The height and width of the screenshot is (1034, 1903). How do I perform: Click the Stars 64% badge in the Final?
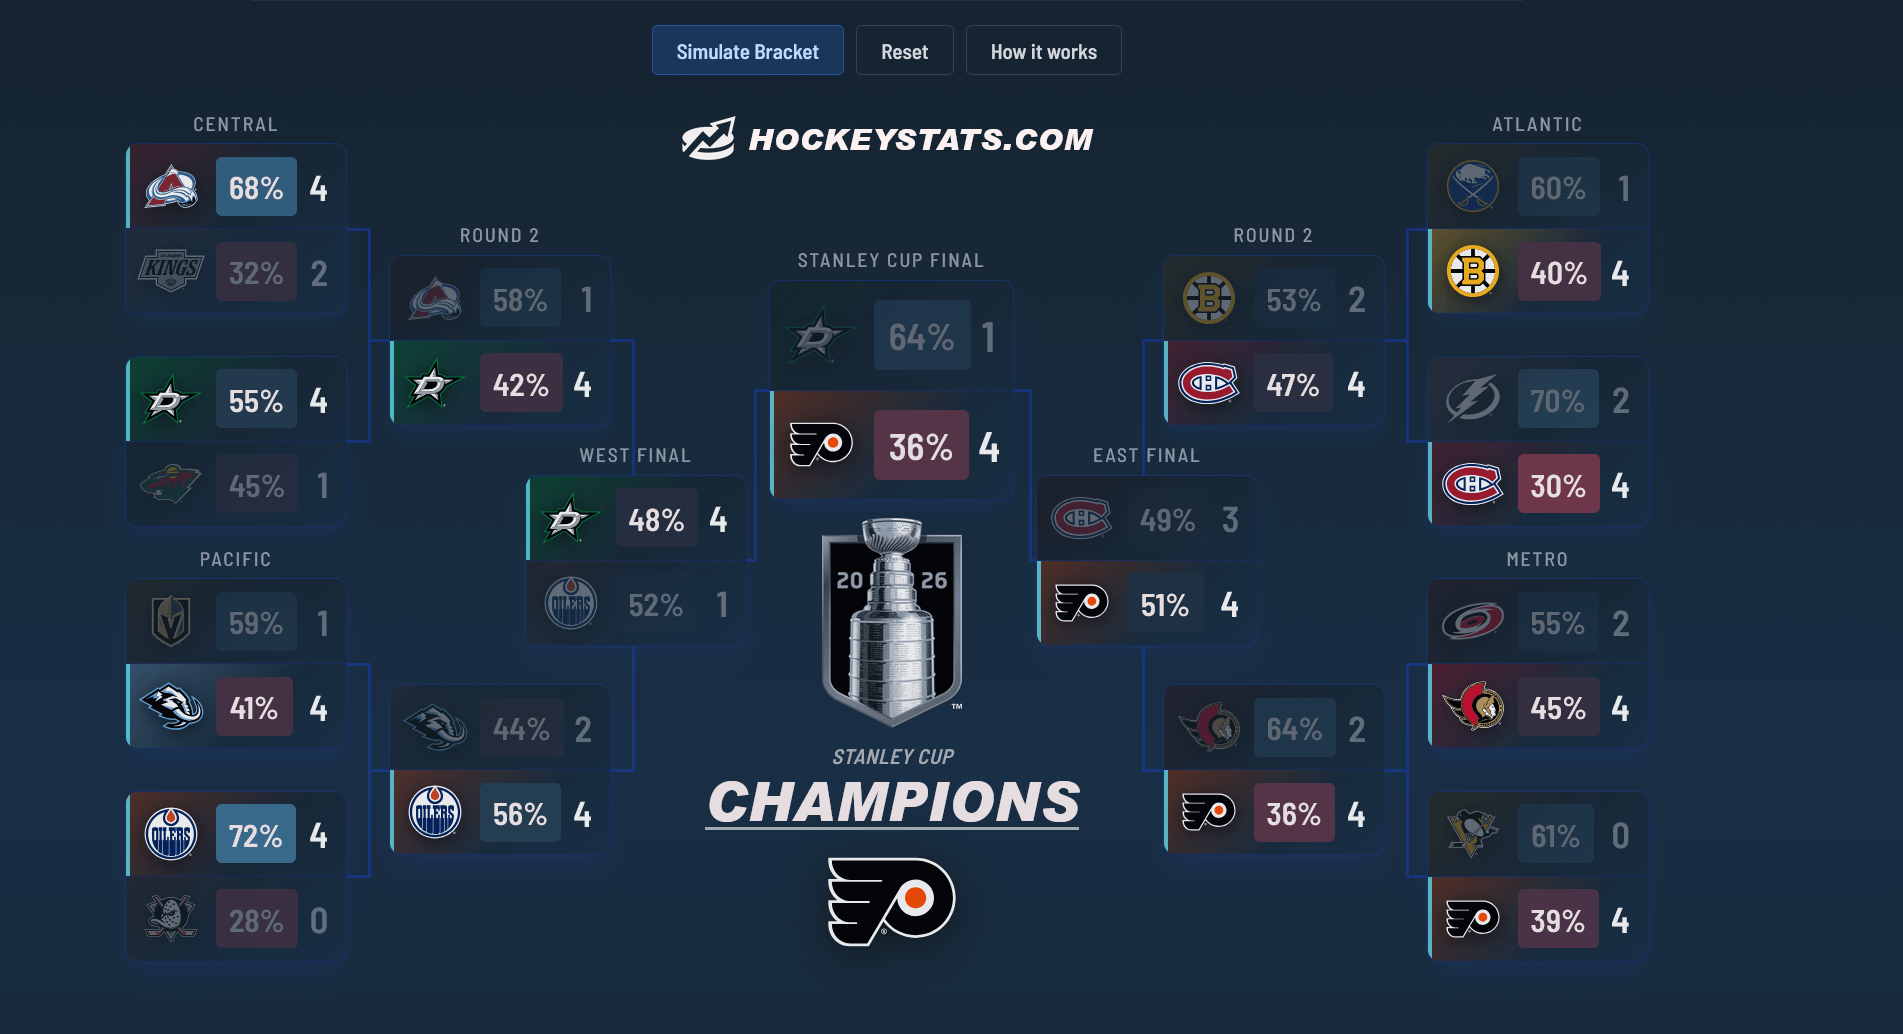921,336
